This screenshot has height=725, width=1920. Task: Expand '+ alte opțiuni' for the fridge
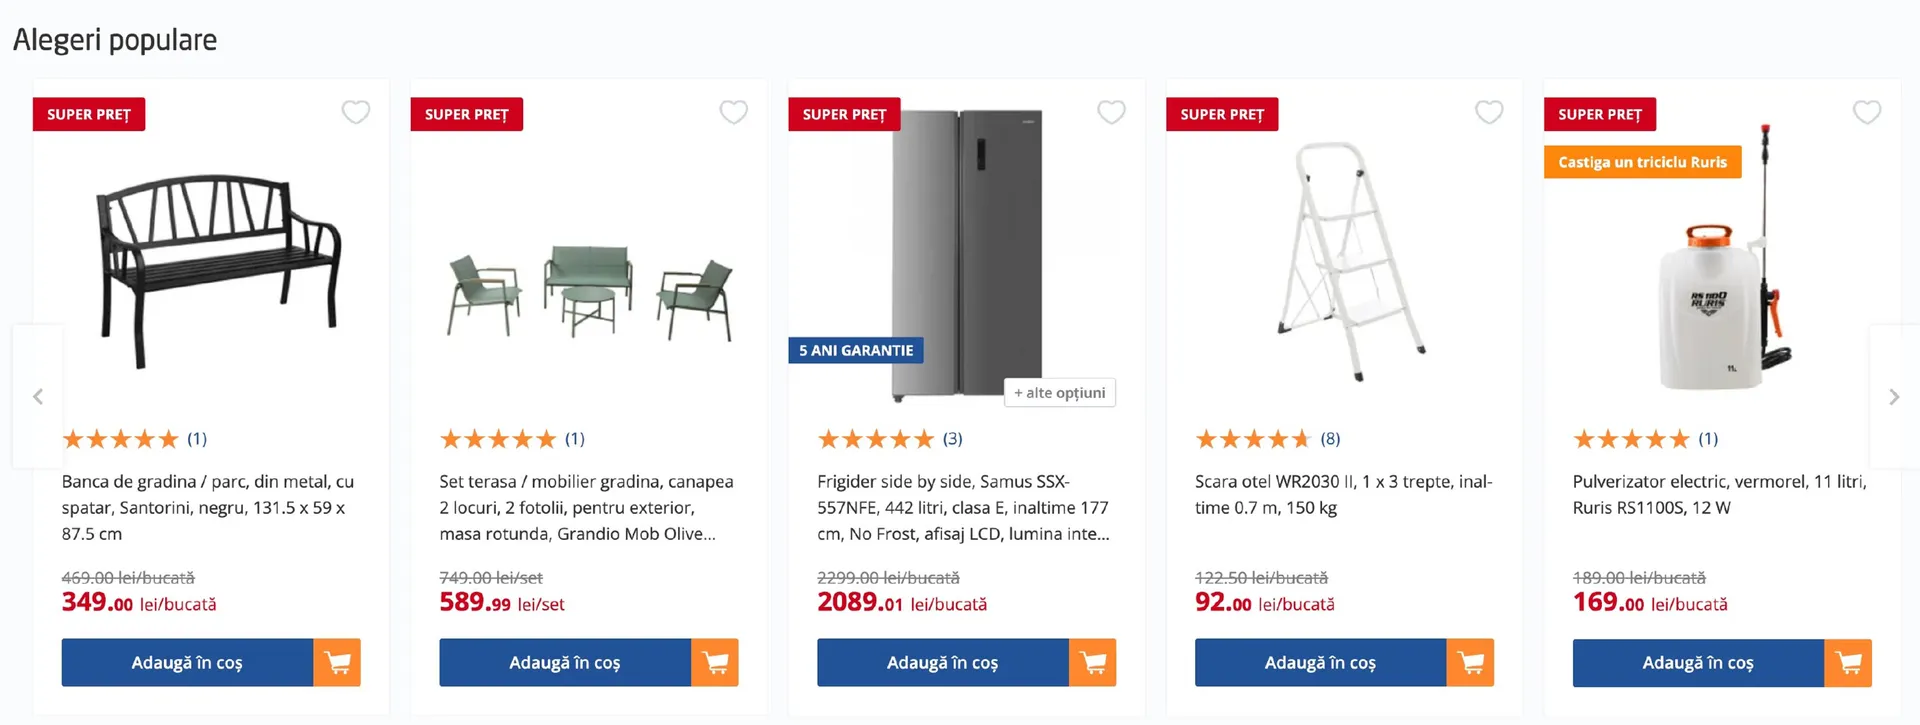1059,392
